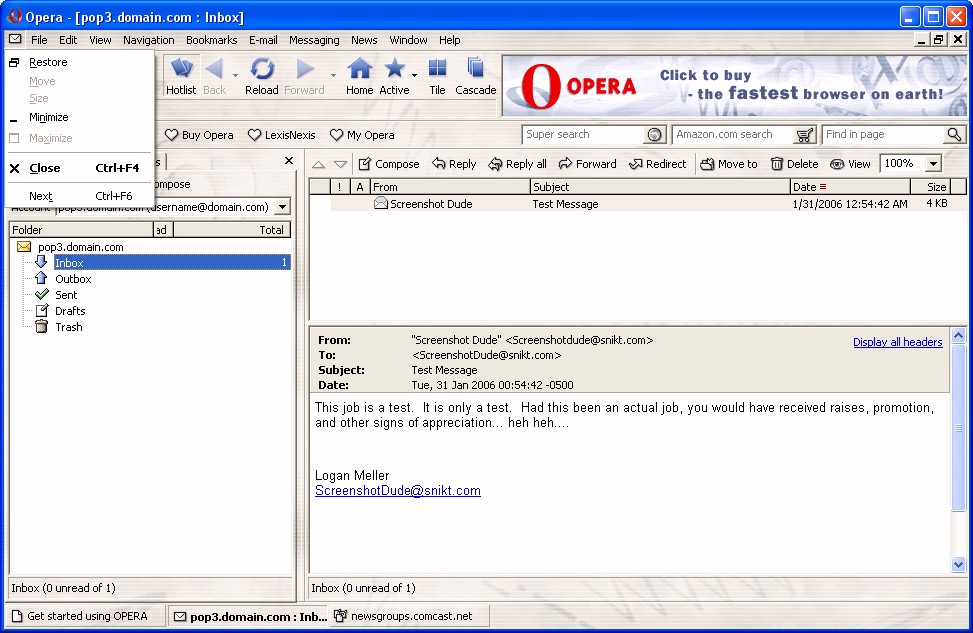Select the Outbox folder
Screen dimensions: 973x633
coord(73,279)
